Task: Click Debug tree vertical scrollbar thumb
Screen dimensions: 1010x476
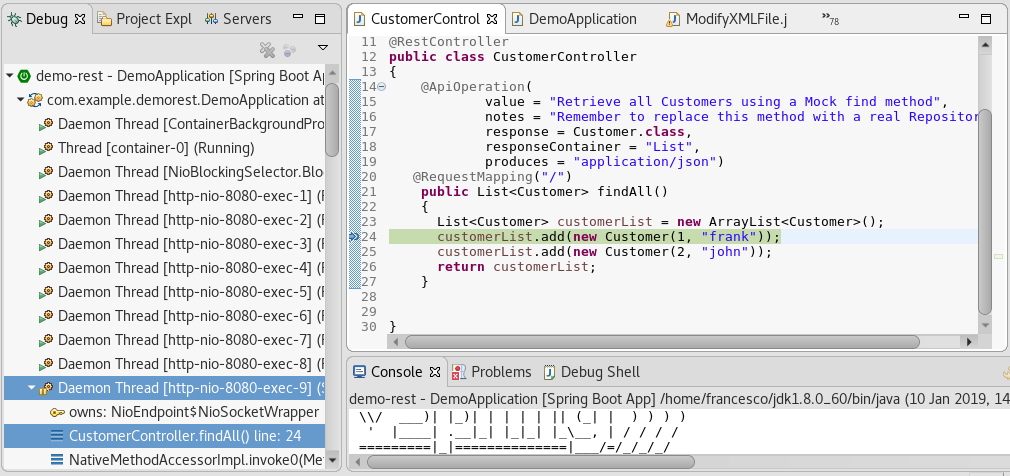Action: (332, 120)
